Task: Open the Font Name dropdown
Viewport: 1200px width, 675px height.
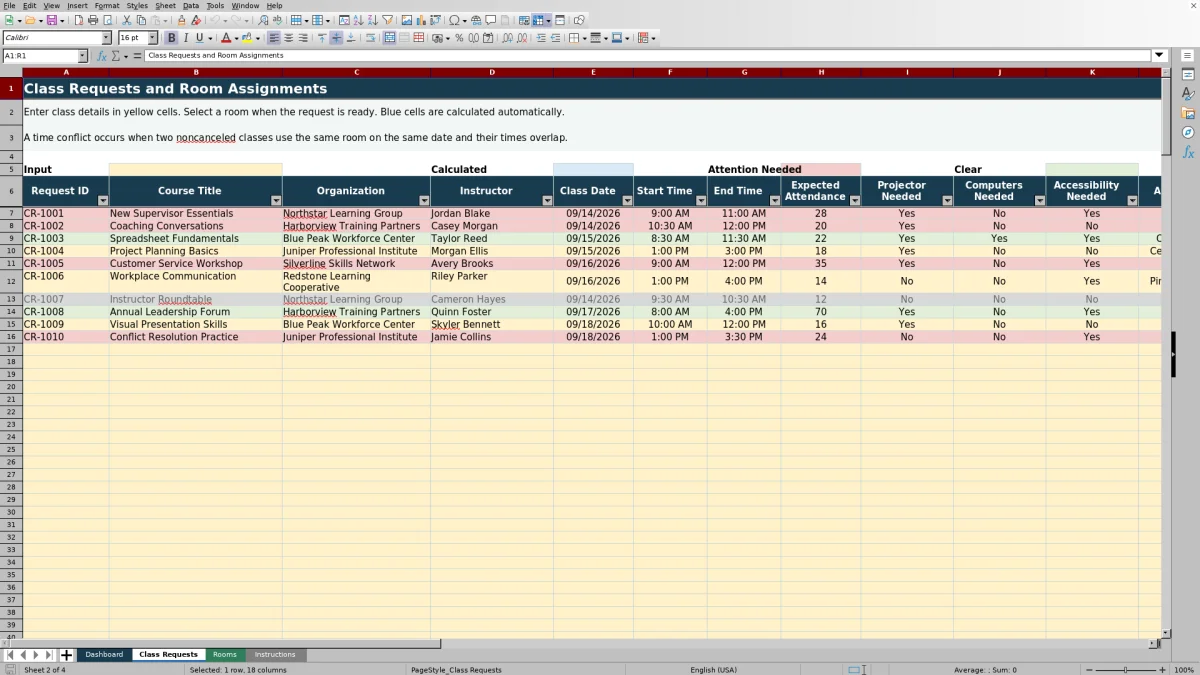Action: click(106, 38)
